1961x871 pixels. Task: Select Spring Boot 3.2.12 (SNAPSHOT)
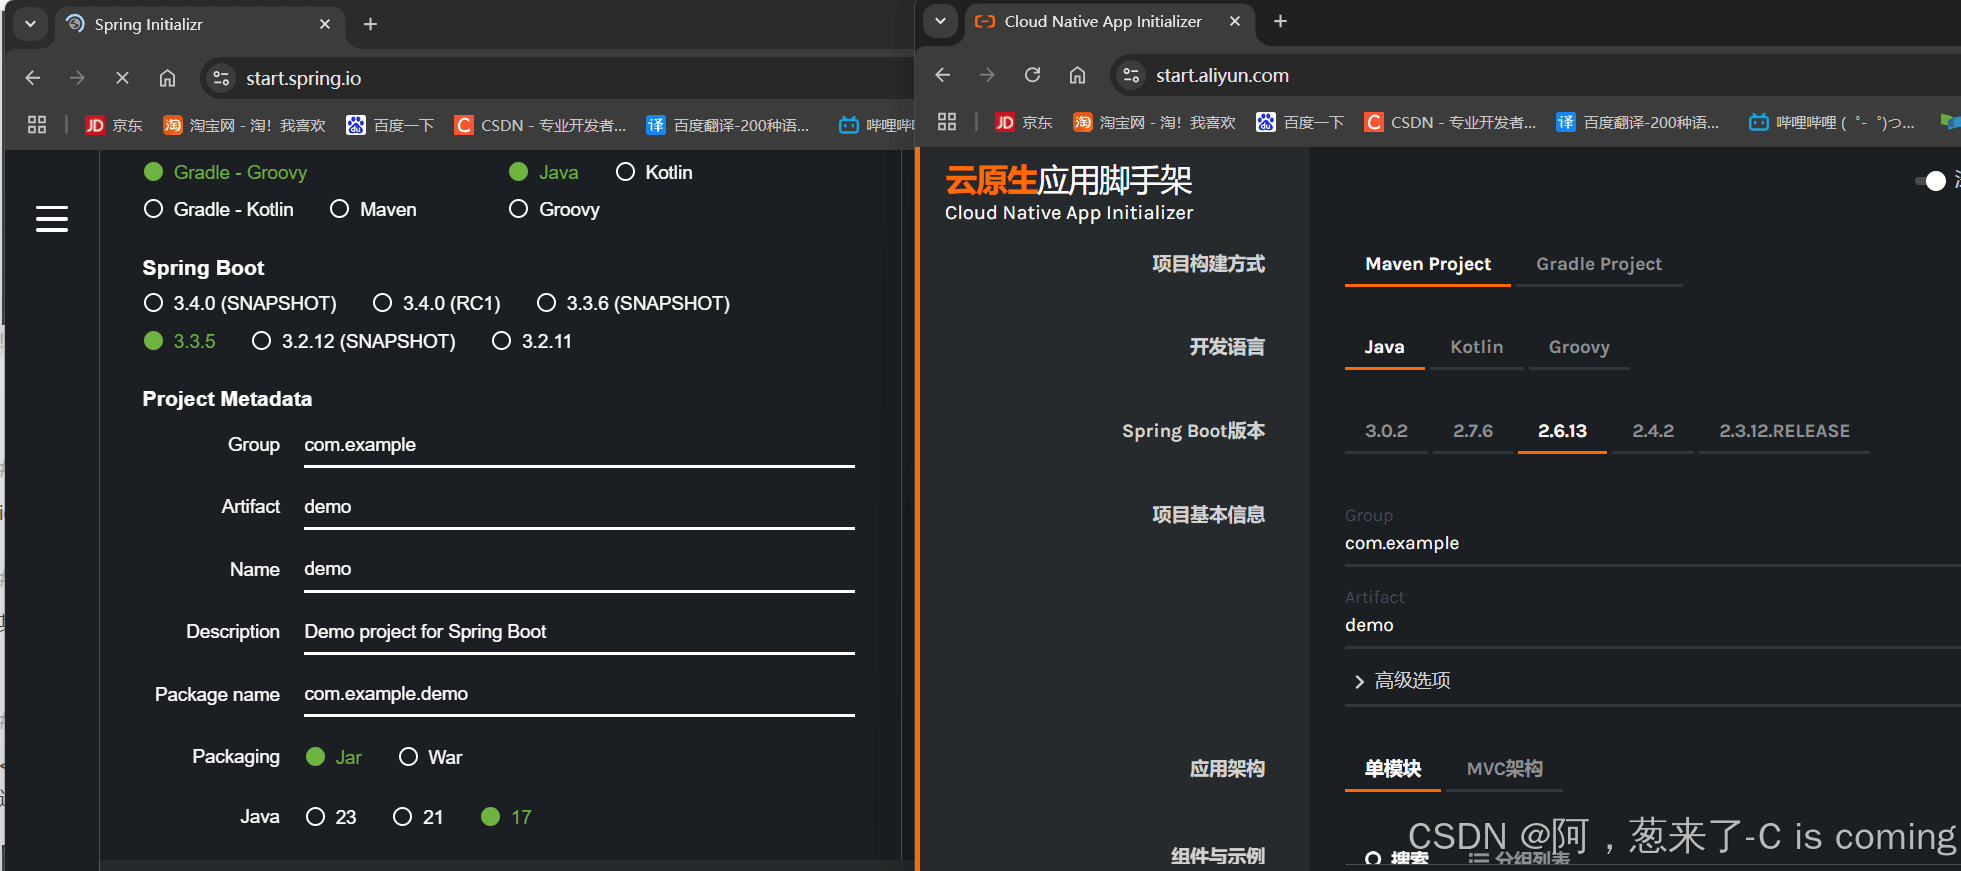click(354, 341)
